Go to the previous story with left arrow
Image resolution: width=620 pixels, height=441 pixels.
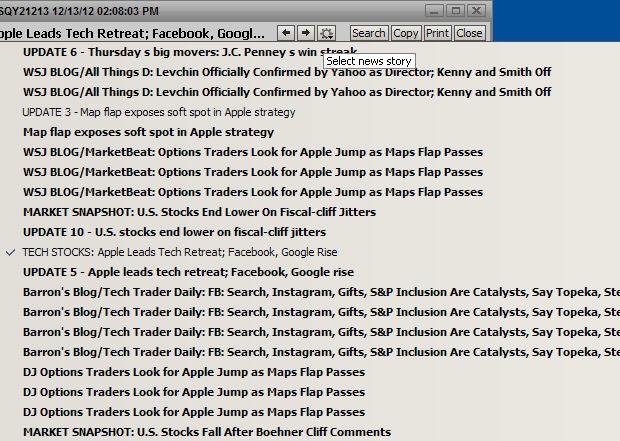pyautogui.click(x=286, y=33)
